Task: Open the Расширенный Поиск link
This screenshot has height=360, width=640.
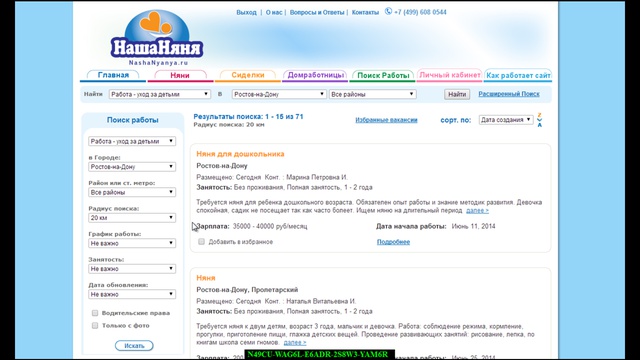Action: pyautogui.click(x=509, y=94)
